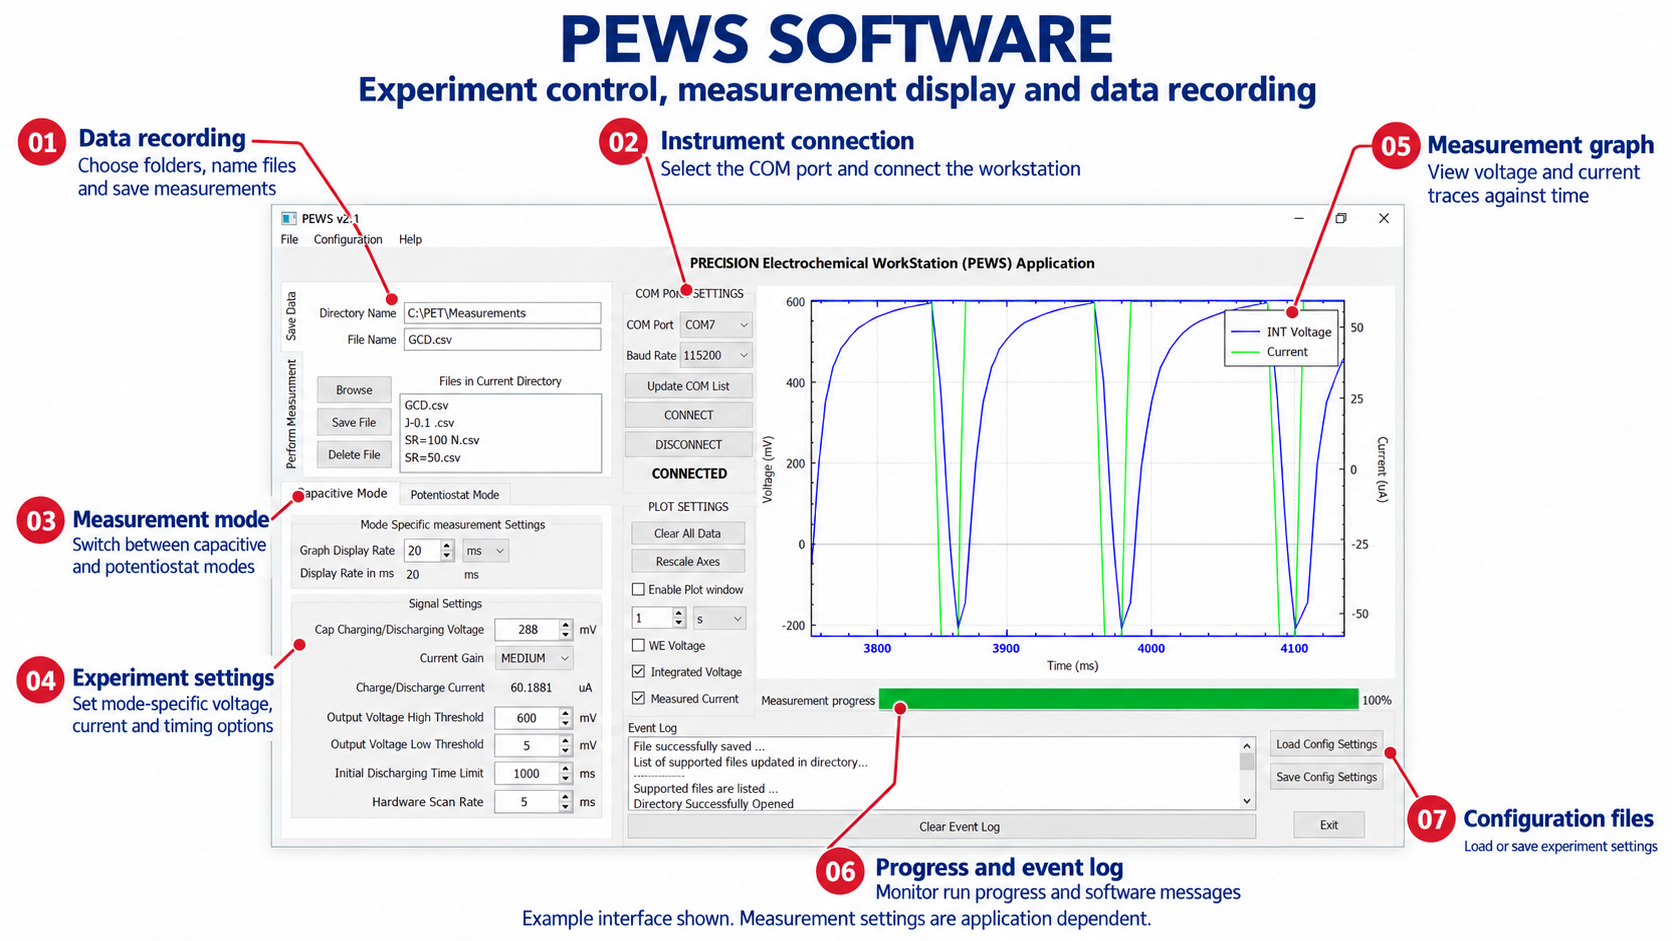
Task: Select SR=100 N.csv in file list
Action: [442, 440]
